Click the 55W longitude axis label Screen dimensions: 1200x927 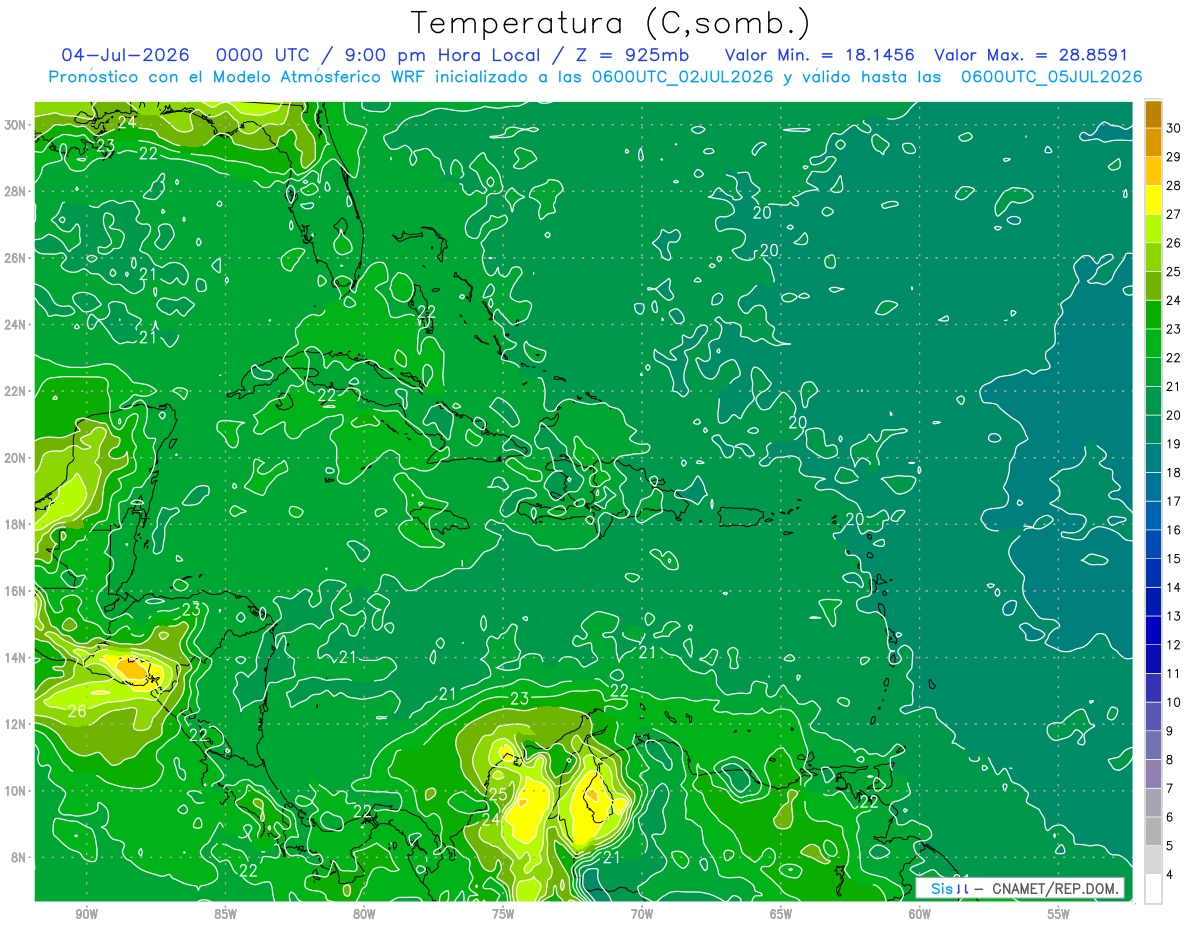pyautogui.click(x=1058, y=915)
